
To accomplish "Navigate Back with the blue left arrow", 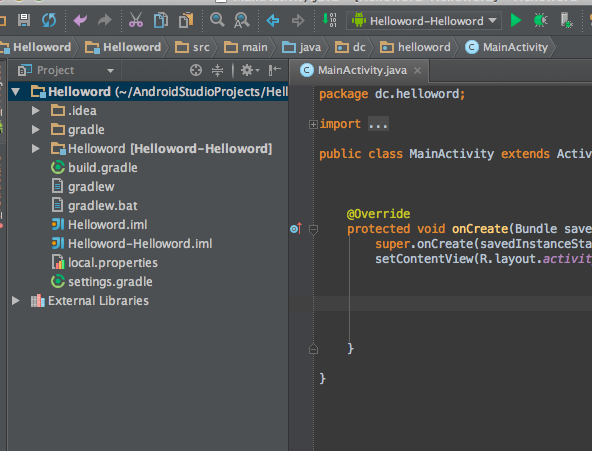I will (273, 20).
